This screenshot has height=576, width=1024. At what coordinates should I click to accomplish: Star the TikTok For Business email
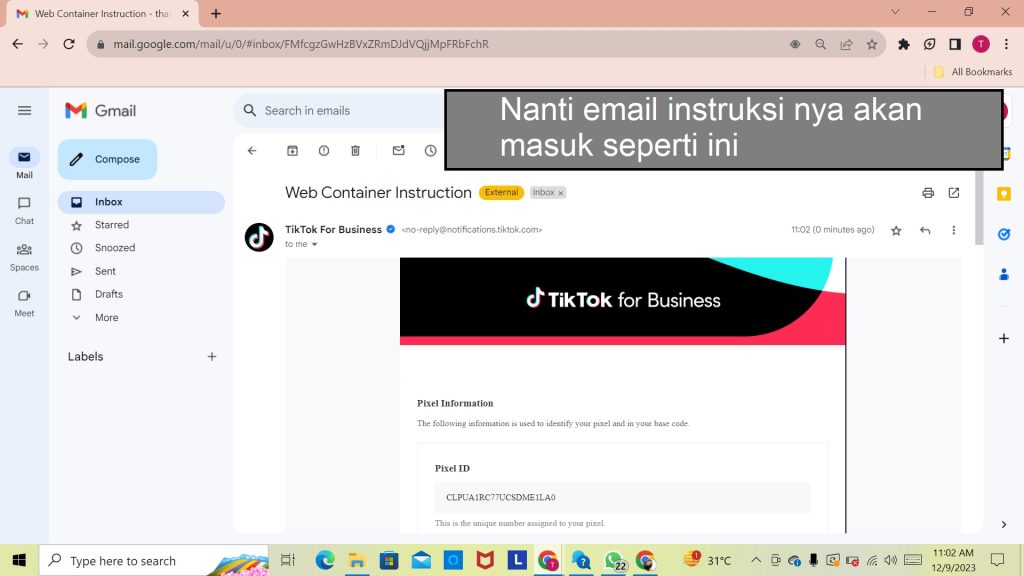[x=896, y=230]
